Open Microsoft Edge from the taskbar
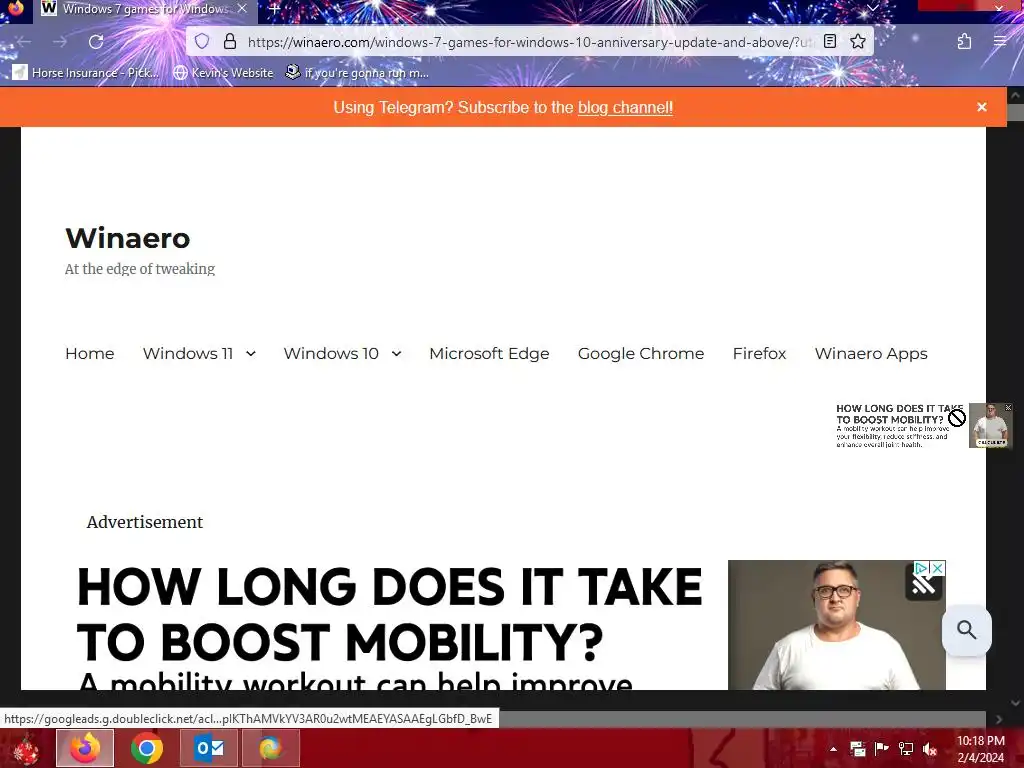The image size is (1024, 768). (x=270, y=748)
